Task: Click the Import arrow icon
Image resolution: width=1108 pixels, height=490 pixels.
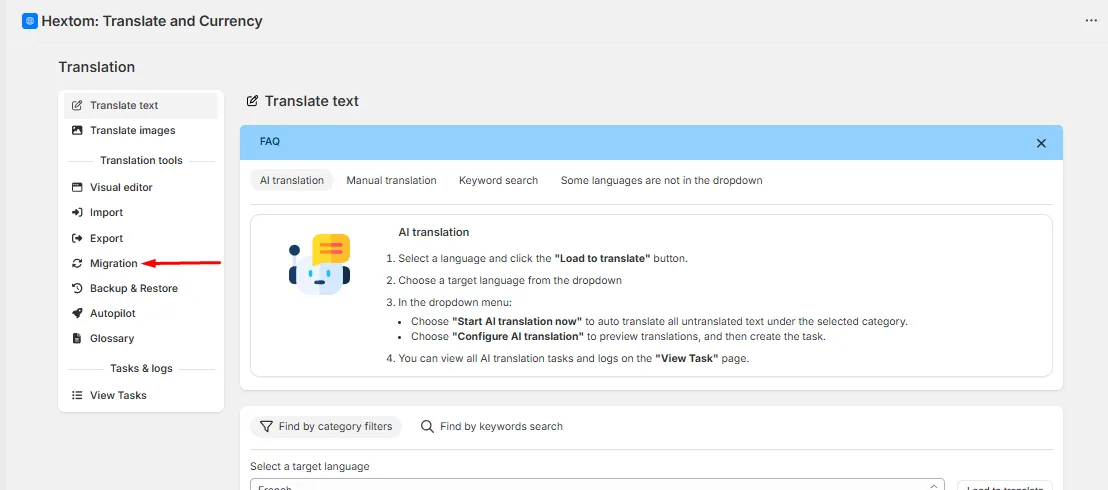Action: click(x=77, y=213)
